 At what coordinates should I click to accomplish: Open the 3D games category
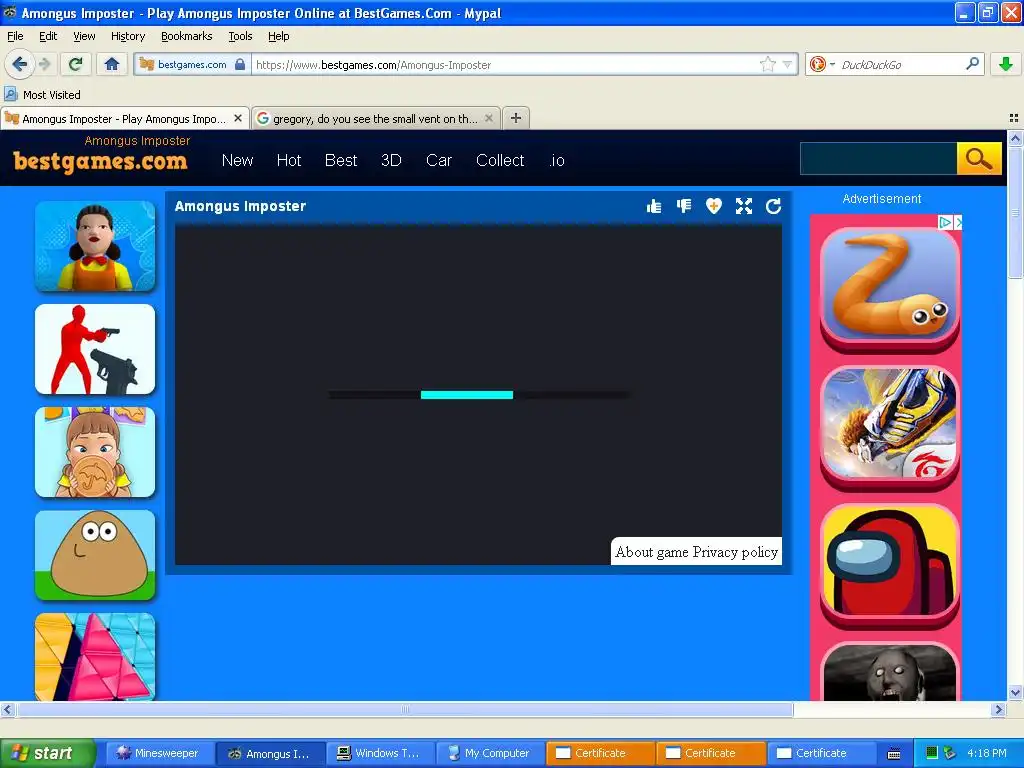pos(391,161)
